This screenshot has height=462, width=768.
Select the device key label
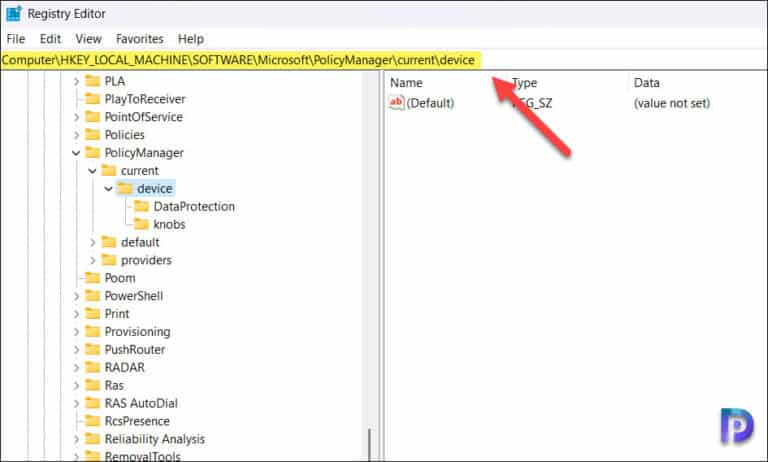pyautogui.click(x=155, y=189)
